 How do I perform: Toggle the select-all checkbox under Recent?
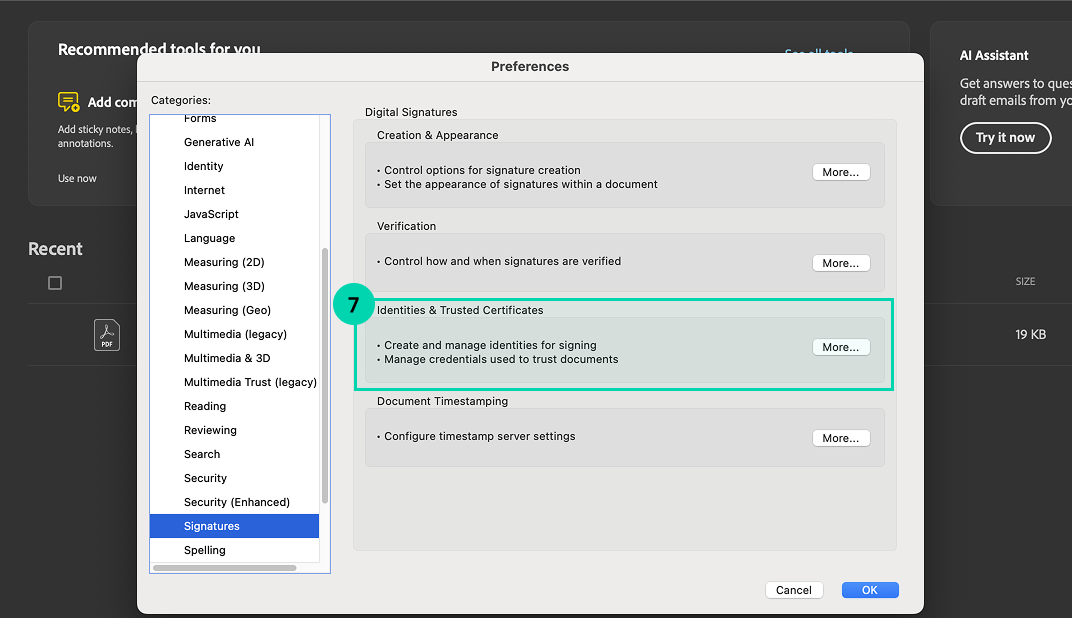[55, 283]
